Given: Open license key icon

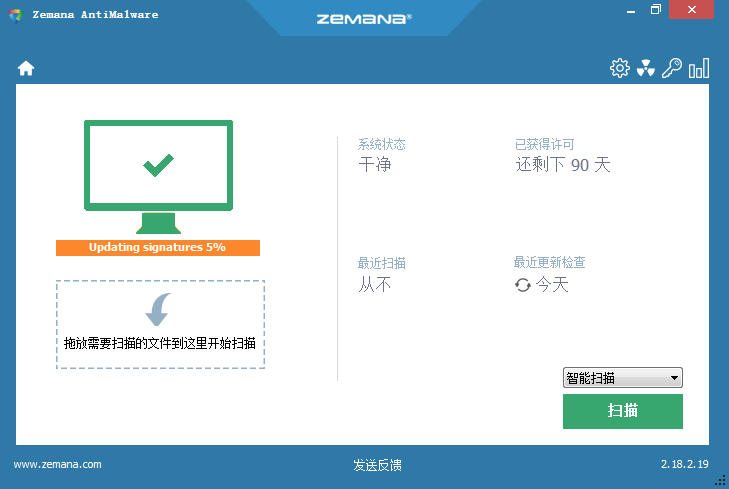Looking at the screenshot, I should [x=672, y=68].
